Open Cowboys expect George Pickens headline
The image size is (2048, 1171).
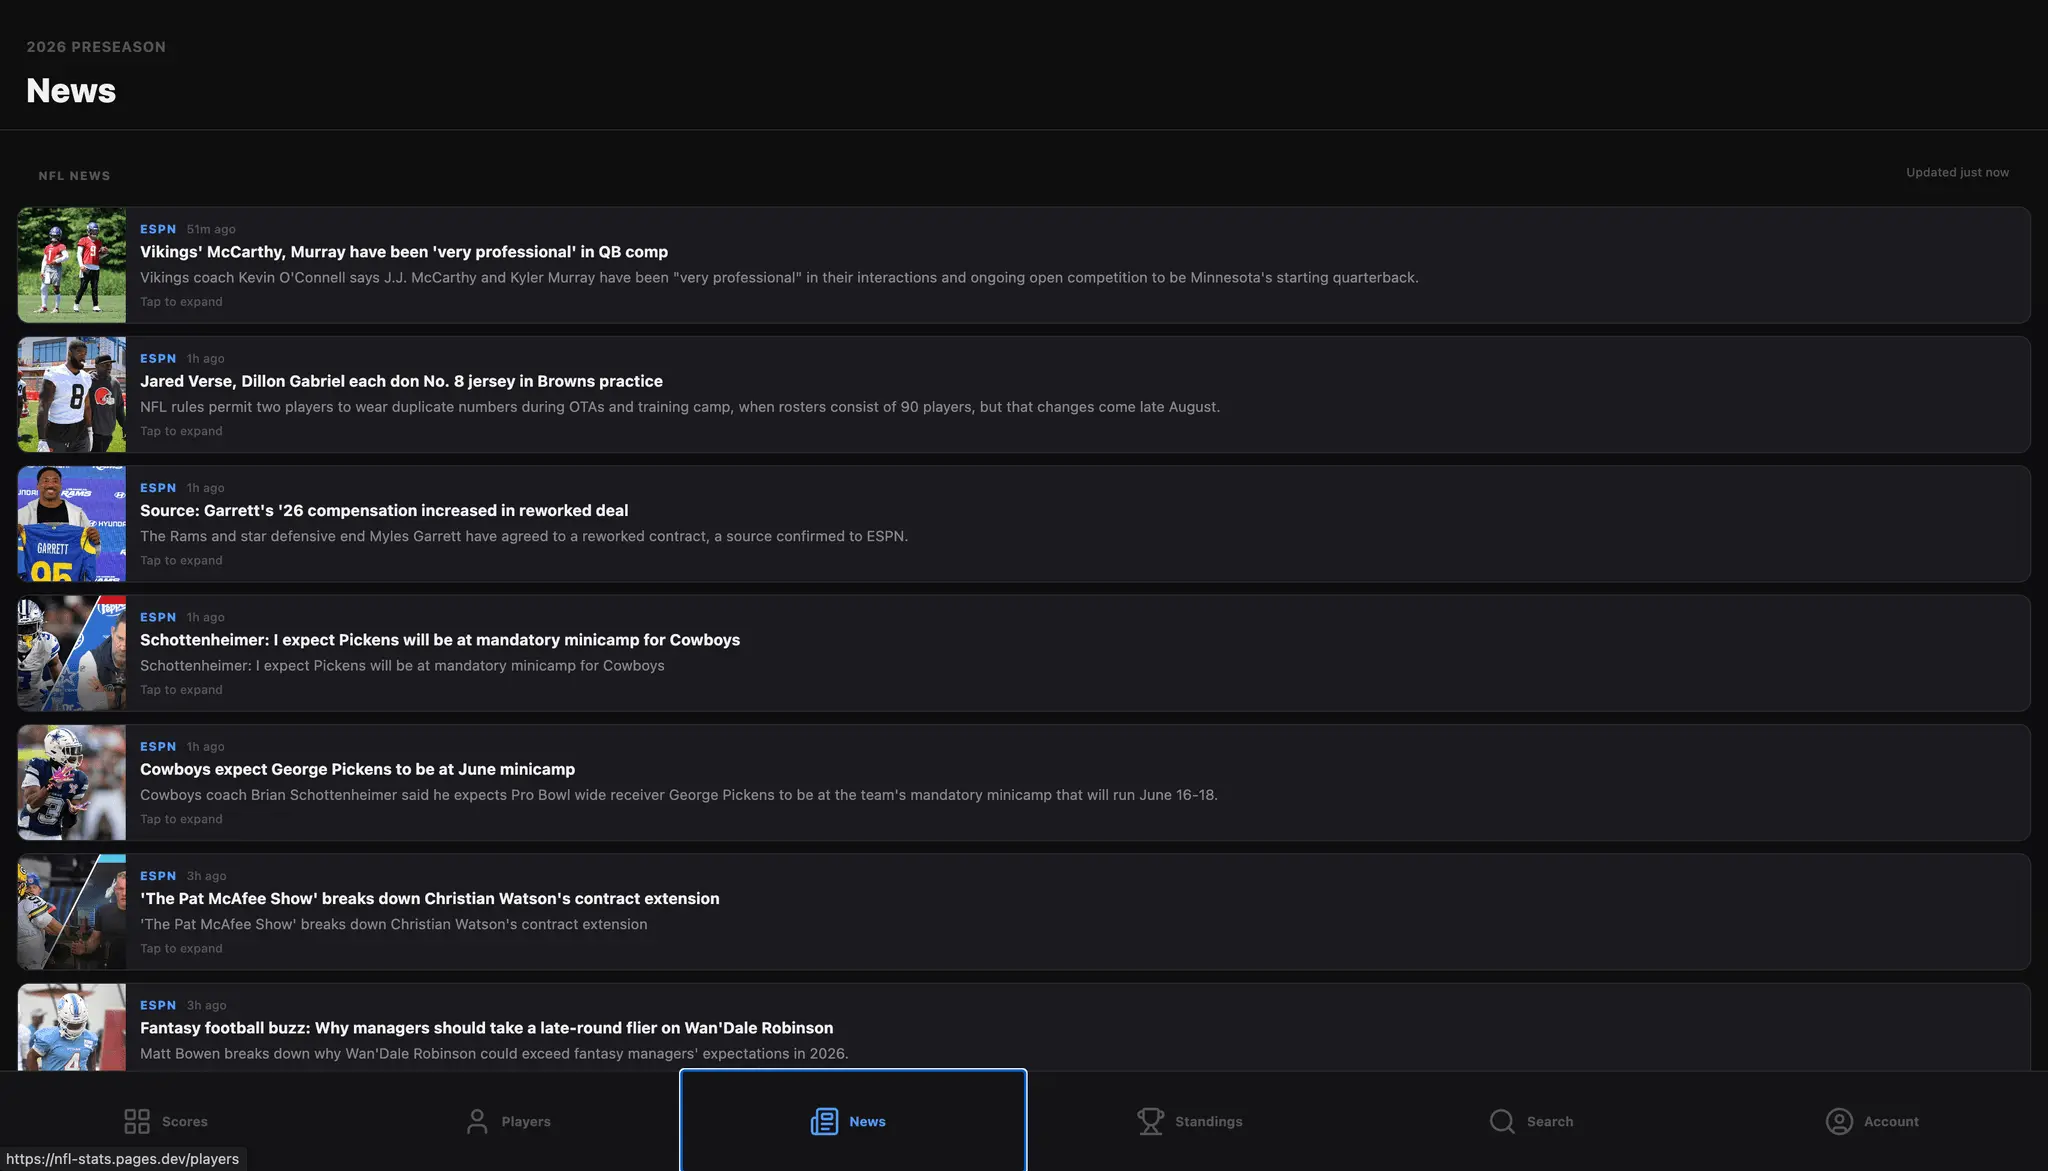click(x=357, y=769)
